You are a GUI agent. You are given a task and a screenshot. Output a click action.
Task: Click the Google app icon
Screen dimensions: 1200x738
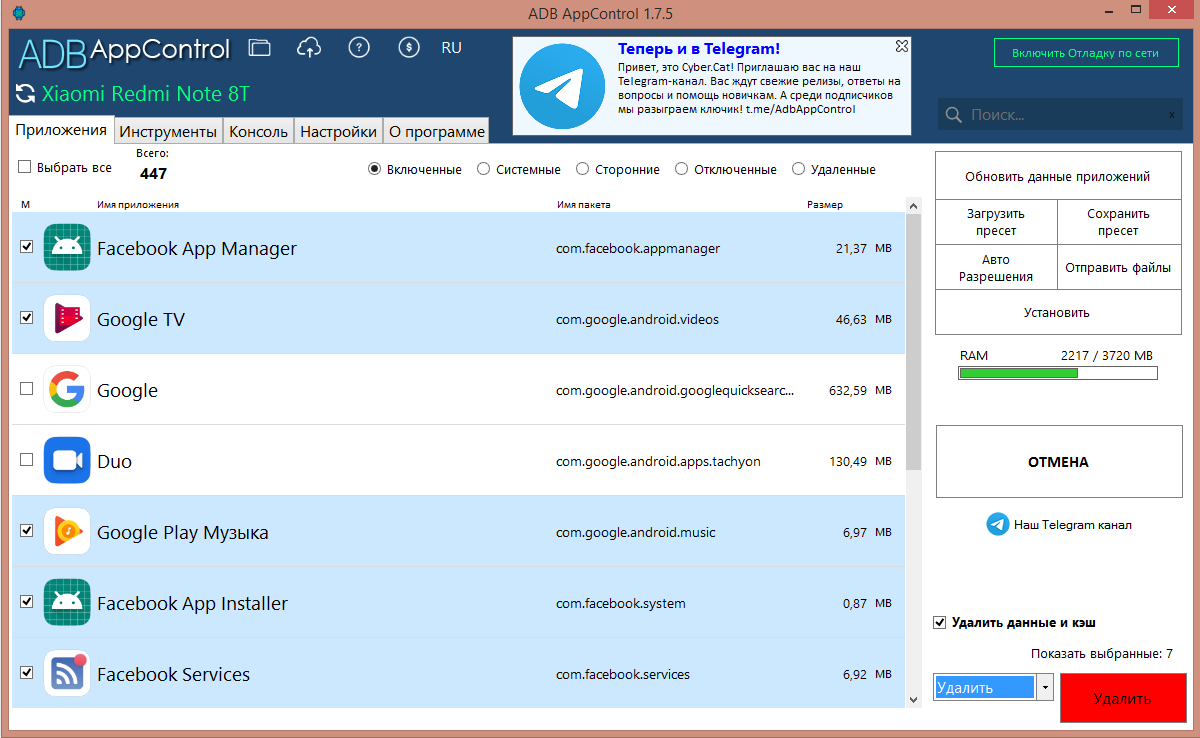click(67, 390)
